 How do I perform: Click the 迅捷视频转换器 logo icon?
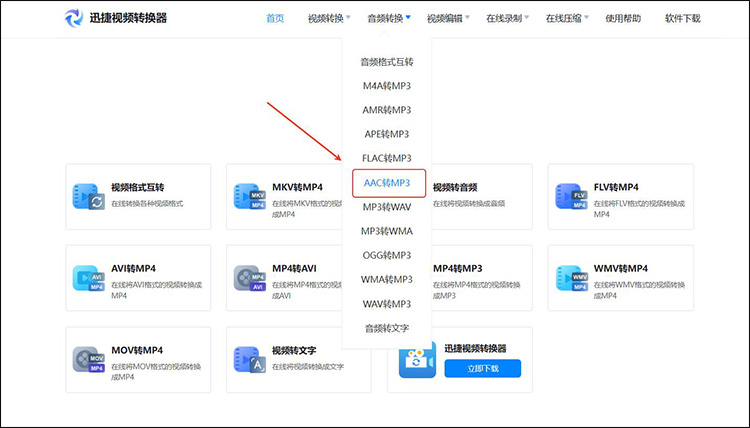[x=74, y=18]
